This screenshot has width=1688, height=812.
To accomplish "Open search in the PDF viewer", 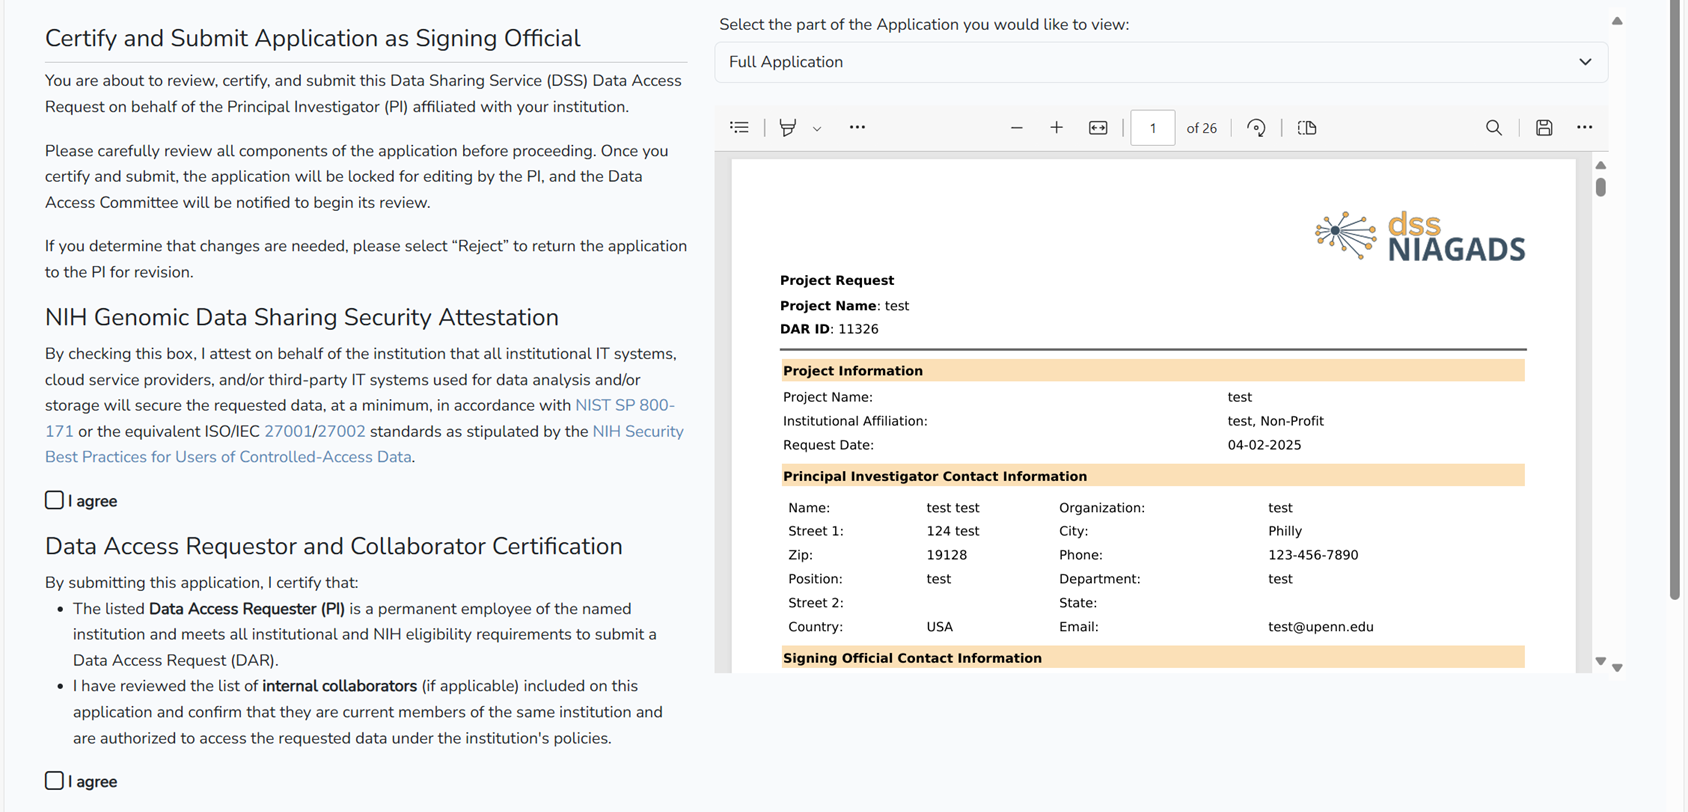I will [x=1493, y=128].
